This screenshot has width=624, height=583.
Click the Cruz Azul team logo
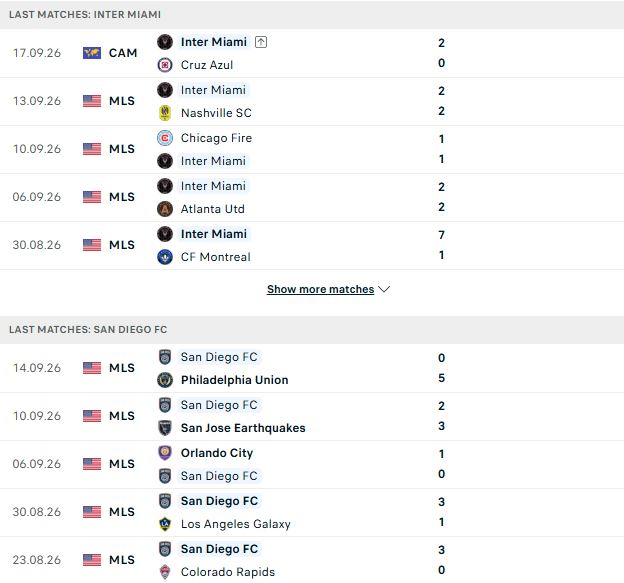pyautogui.click(x=165, y=65)
